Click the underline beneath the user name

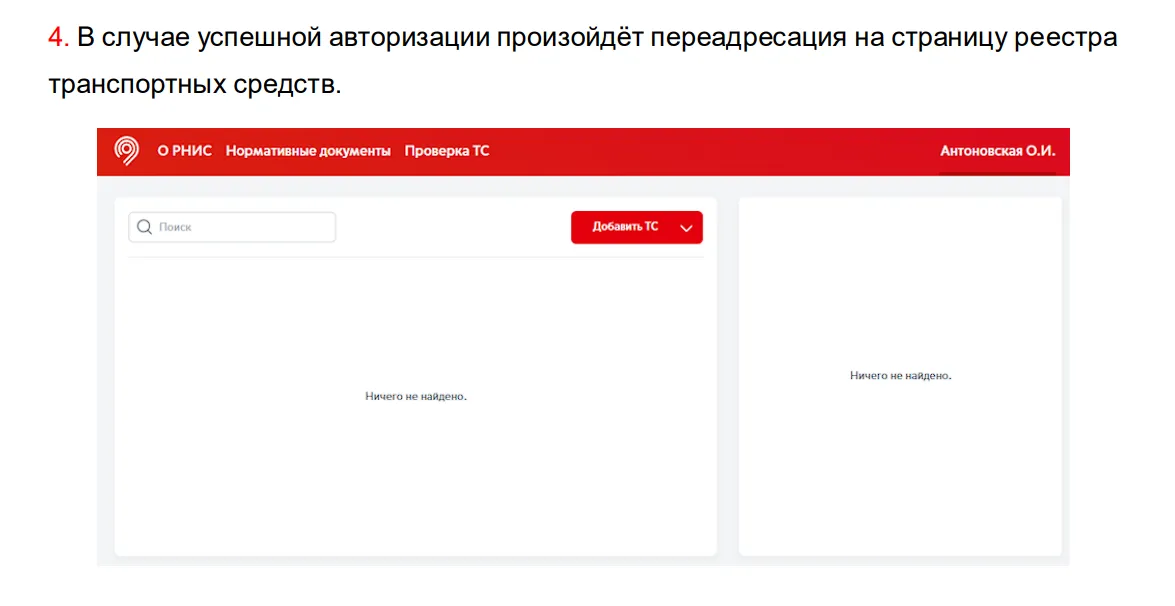(x=997, y=173)
